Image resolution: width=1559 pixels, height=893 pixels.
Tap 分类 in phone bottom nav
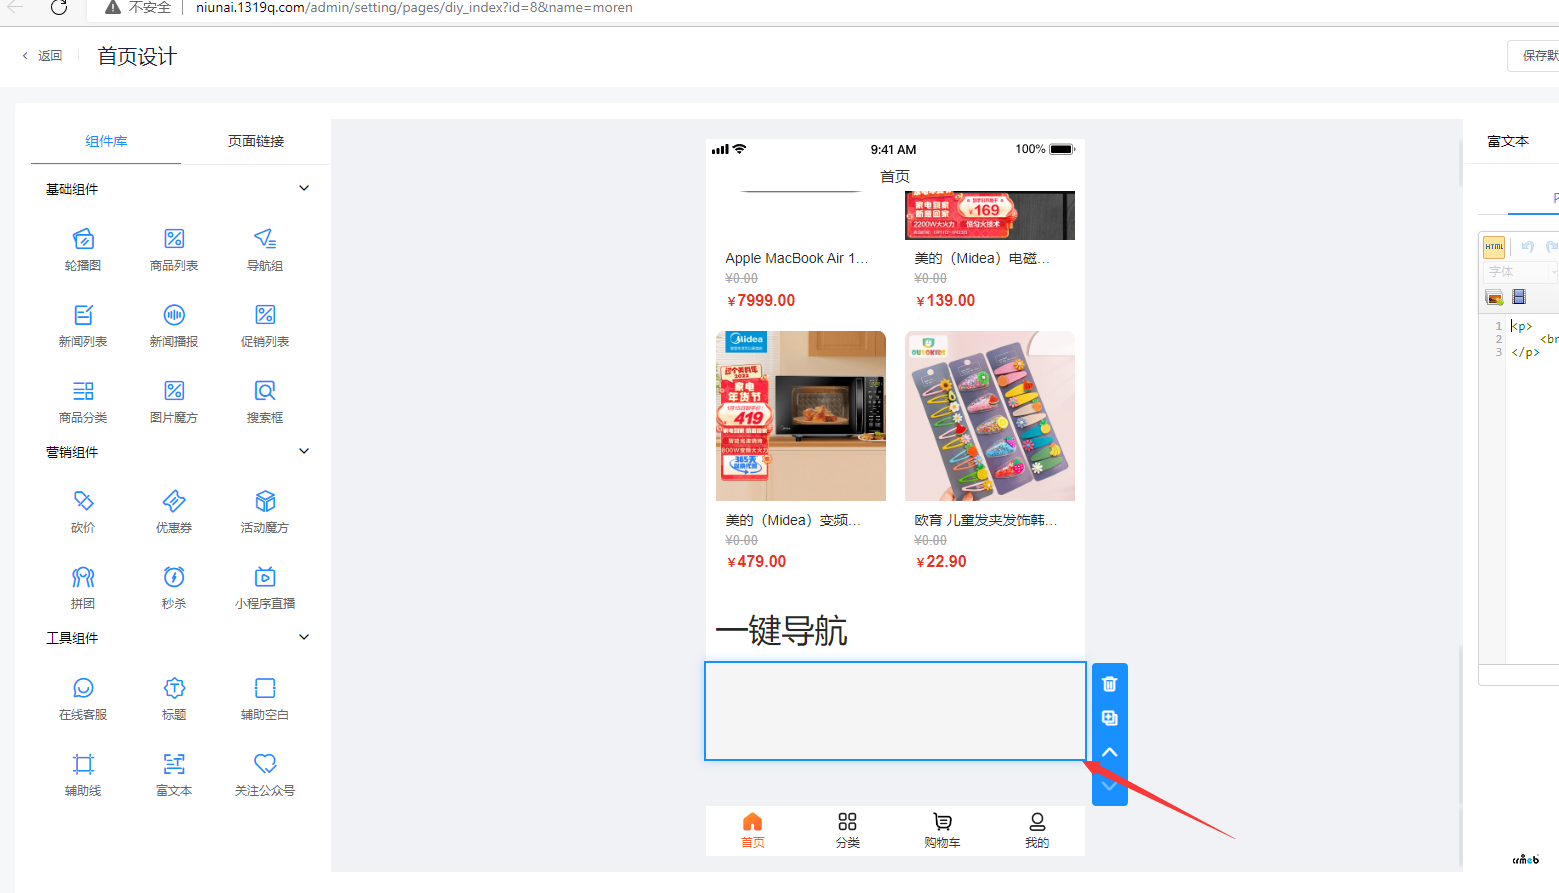tap(848, 830)
